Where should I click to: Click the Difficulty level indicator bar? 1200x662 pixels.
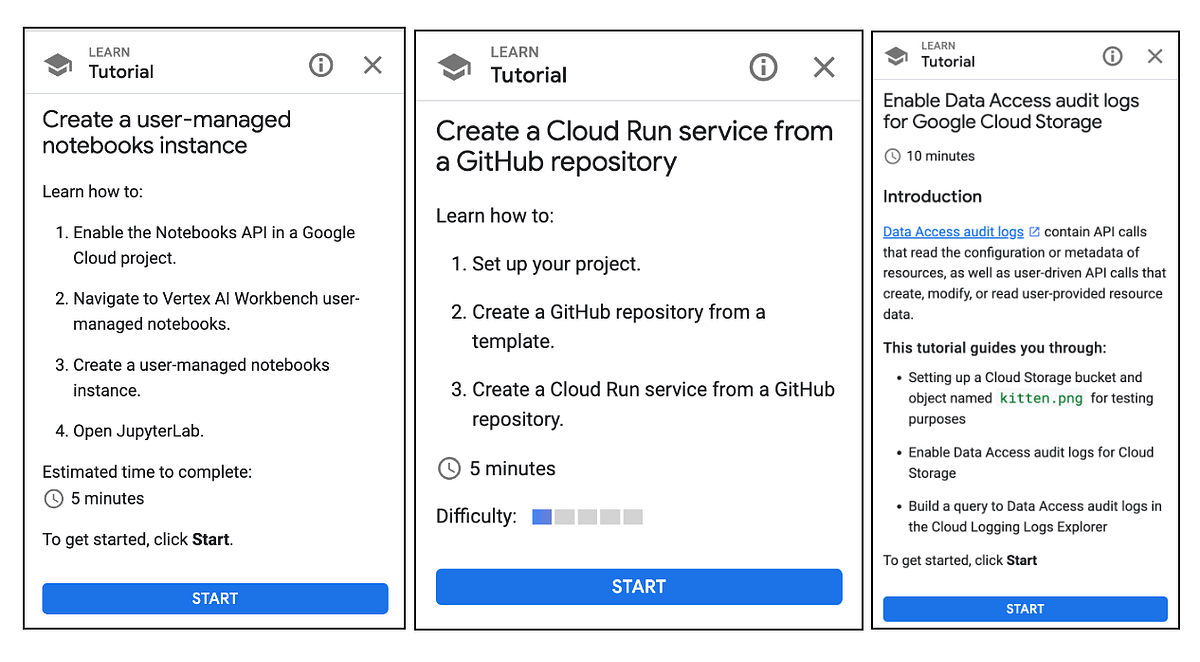[587, 516]
